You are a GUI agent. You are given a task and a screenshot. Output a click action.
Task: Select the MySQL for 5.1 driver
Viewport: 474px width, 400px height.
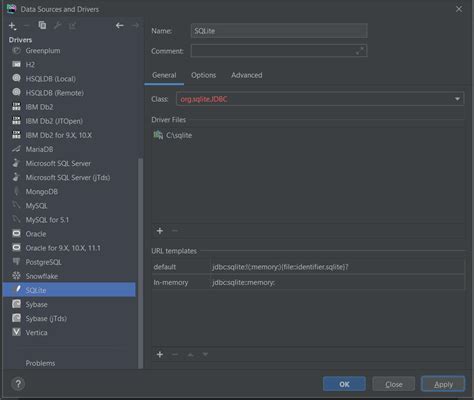(x=69, y=220)
